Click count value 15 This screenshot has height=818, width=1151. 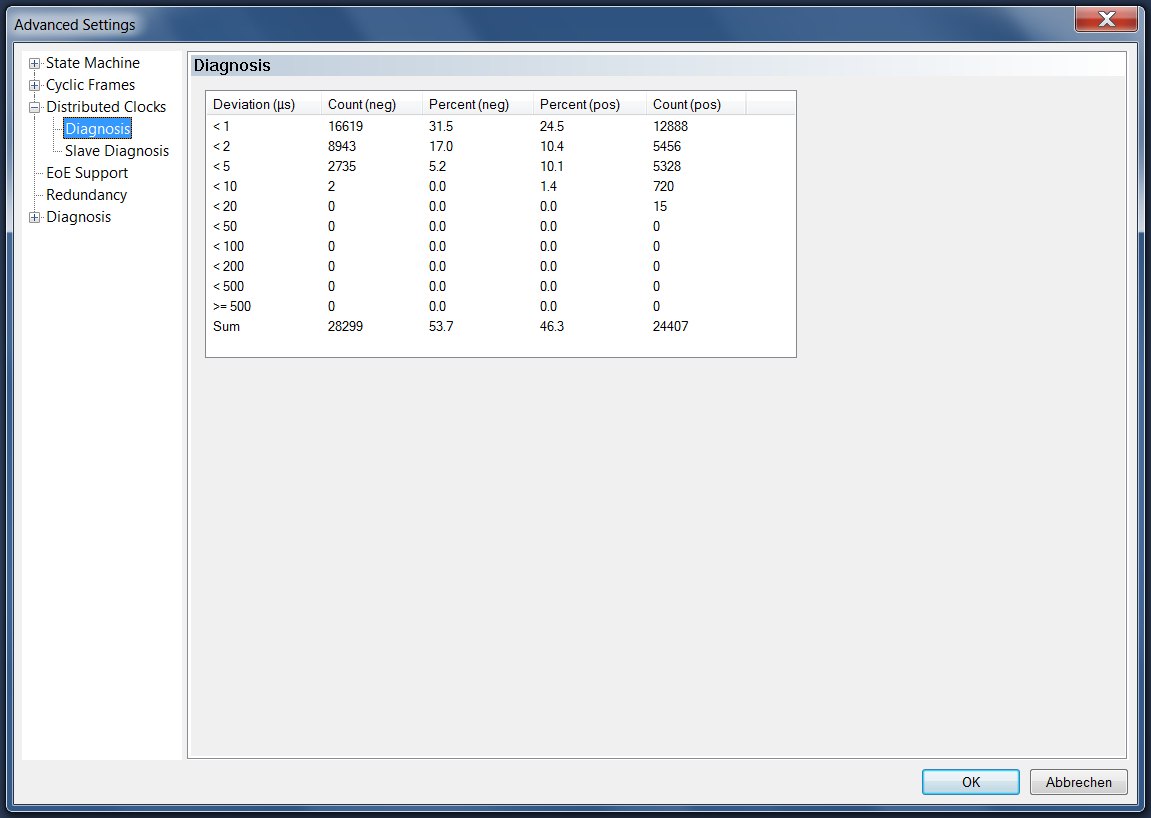pyautogui.click(x=660, y=206)
